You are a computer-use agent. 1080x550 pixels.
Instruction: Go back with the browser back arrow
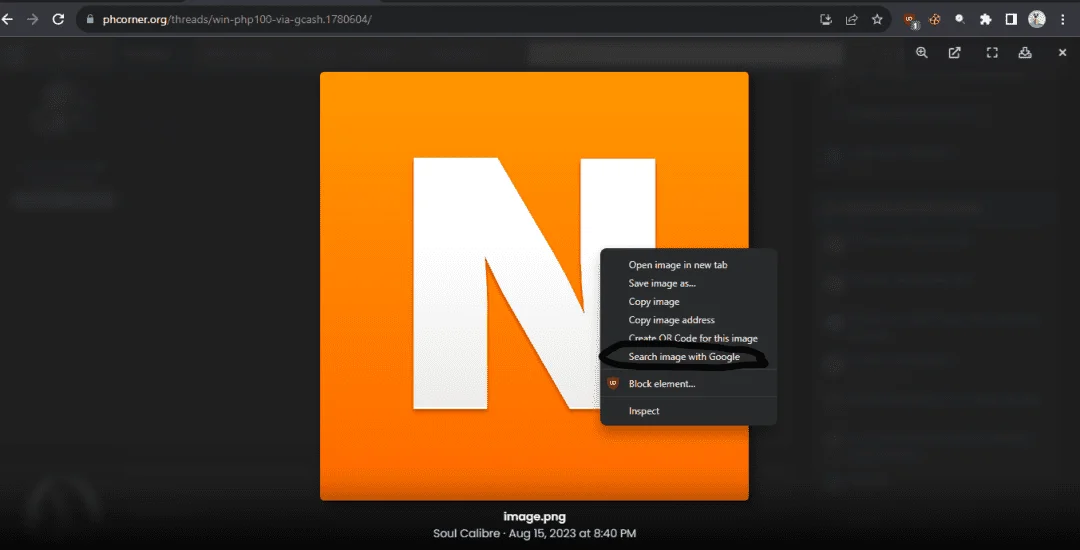coord(8,19)
